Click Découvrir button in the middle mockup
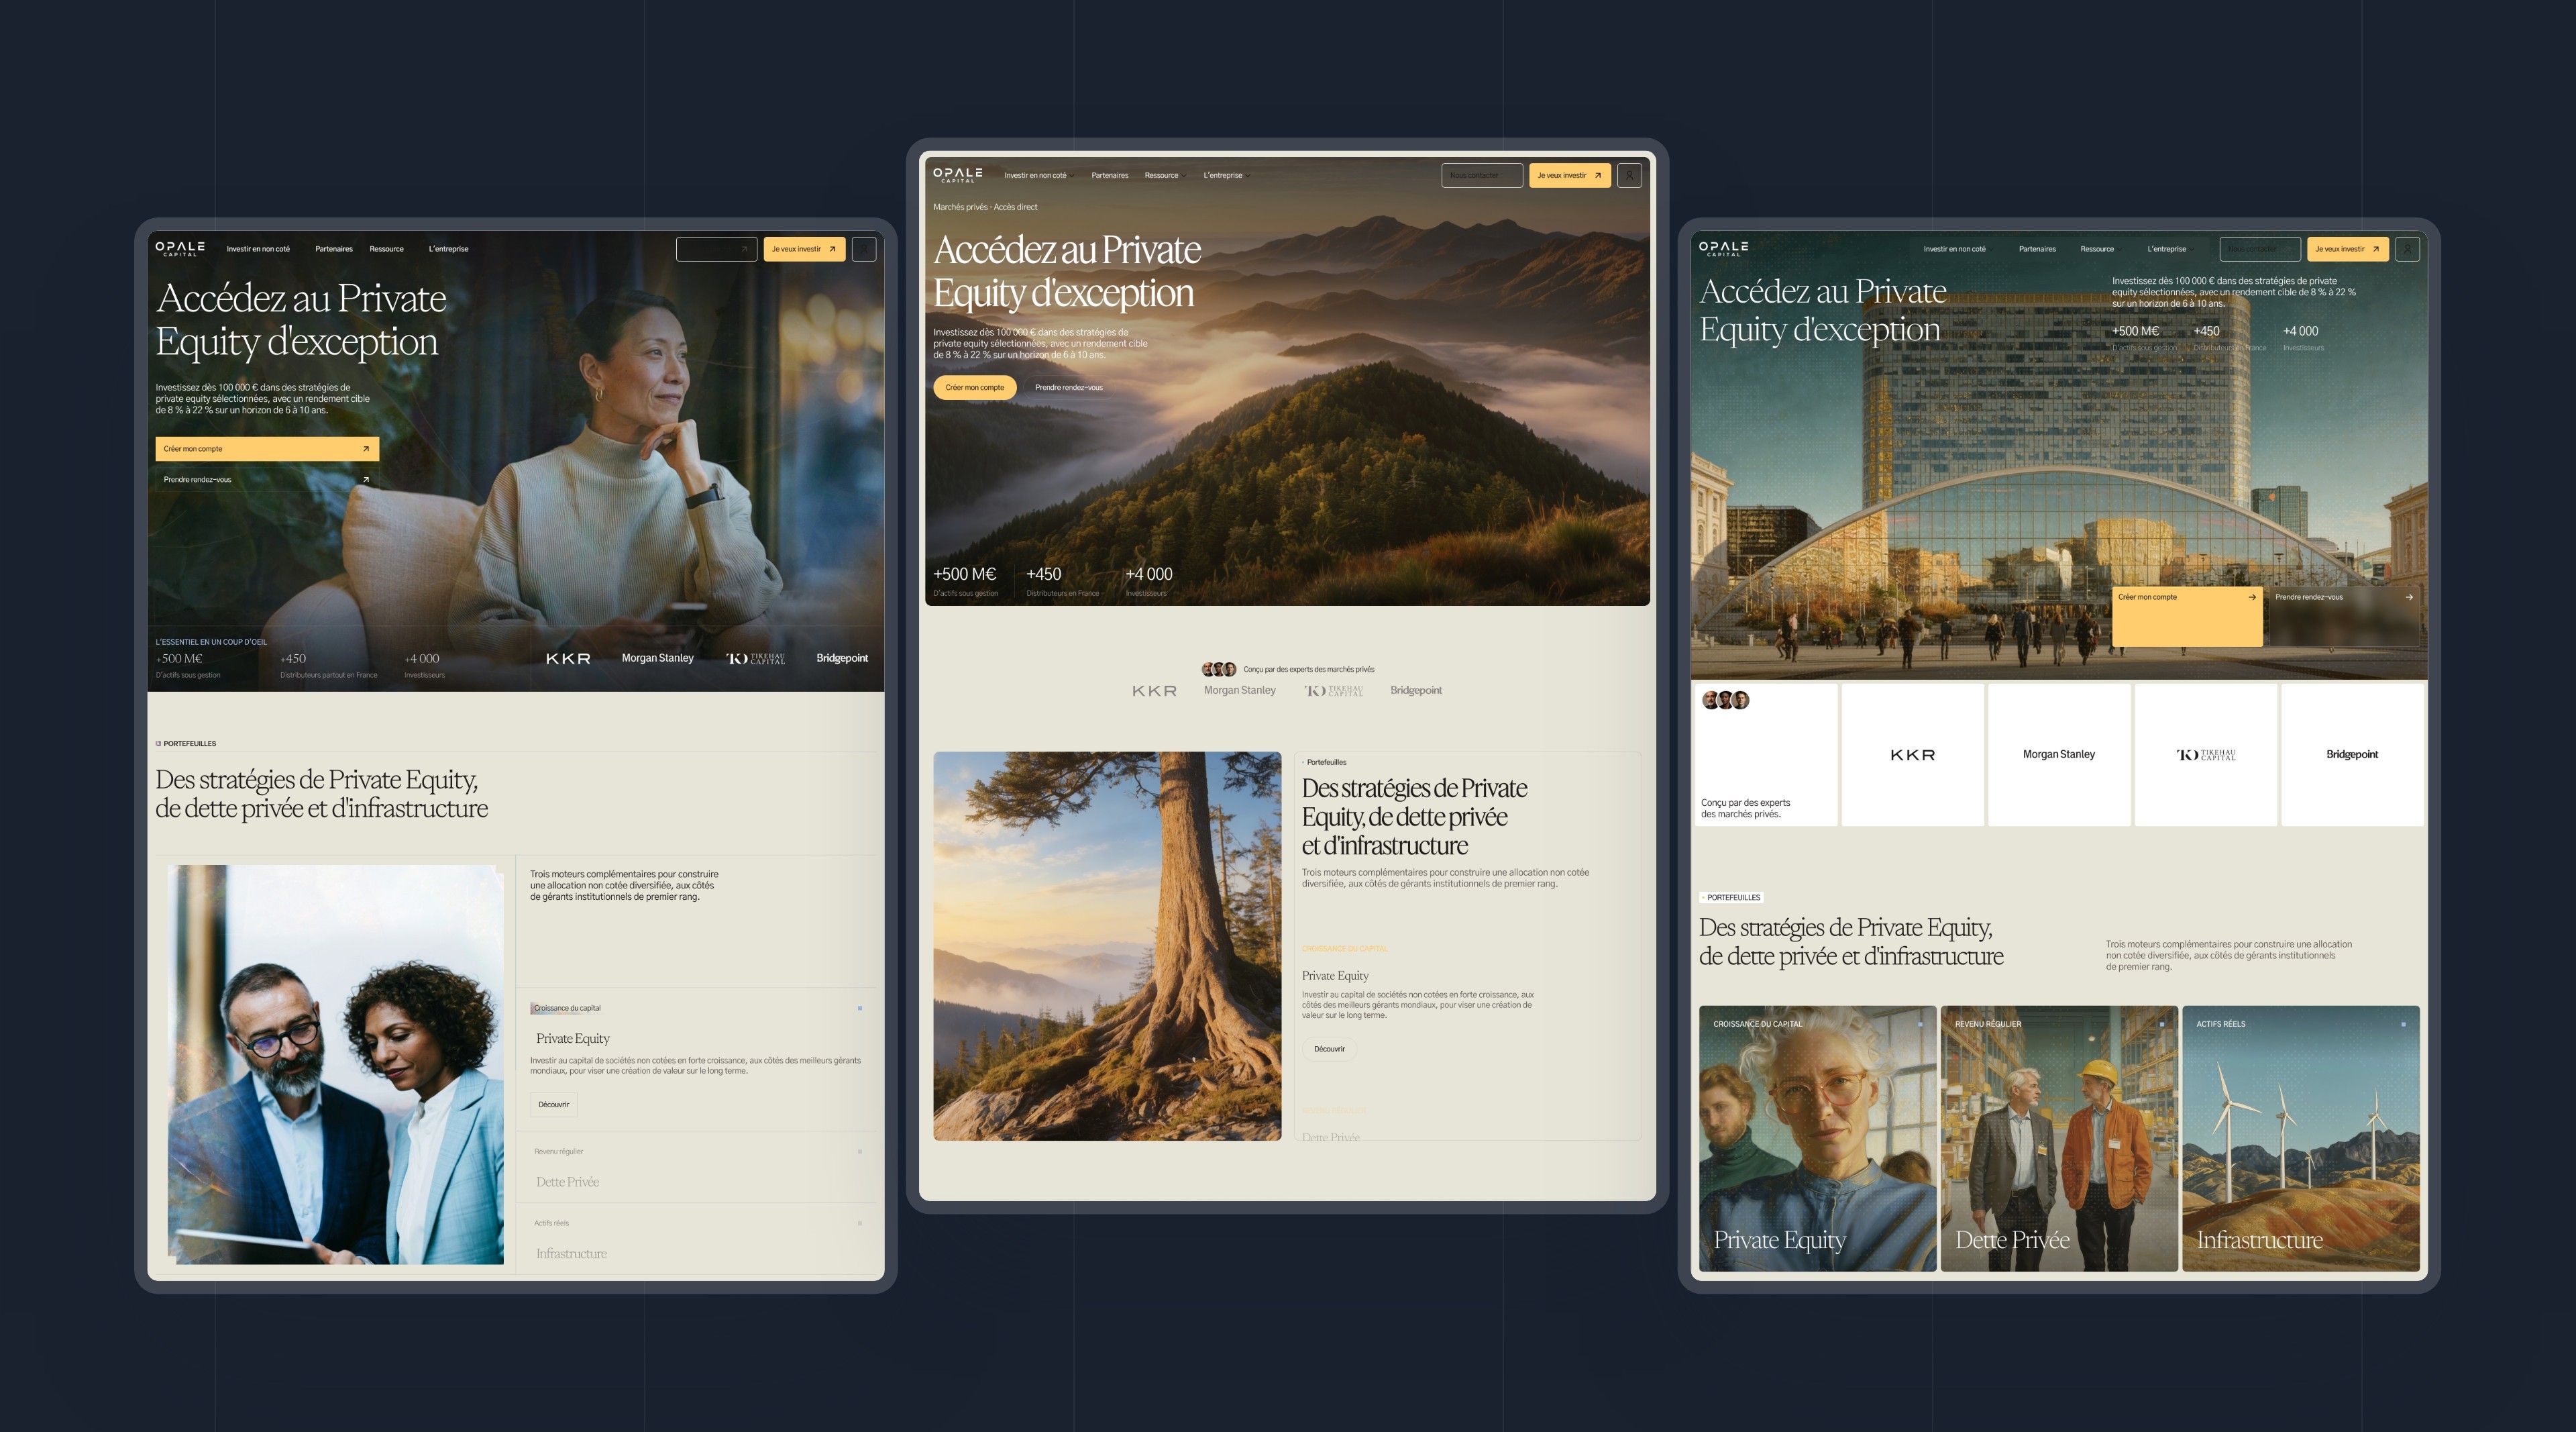 coord(1329,1049)
